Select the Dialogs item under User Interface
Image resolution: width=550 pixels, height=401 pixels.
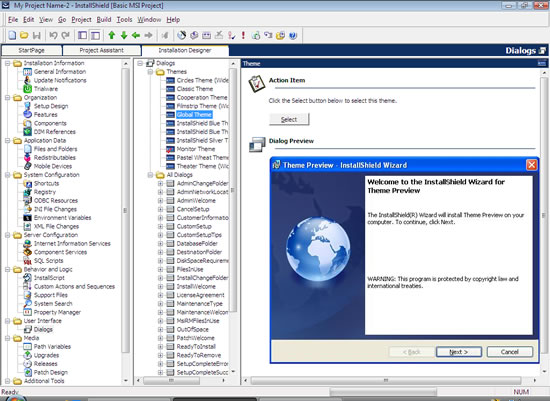(x=43, y=329)
